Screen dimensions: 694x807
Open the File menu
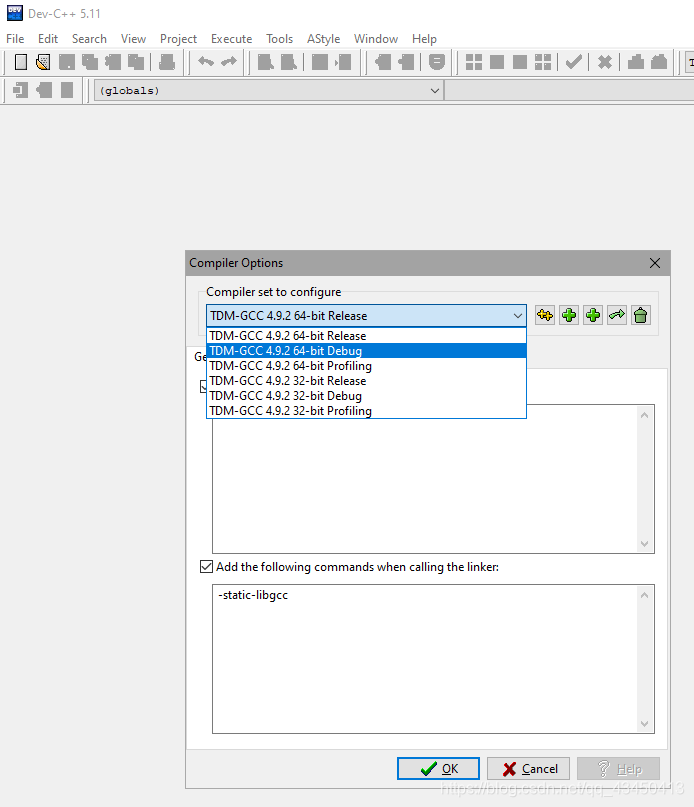point(15,39)
